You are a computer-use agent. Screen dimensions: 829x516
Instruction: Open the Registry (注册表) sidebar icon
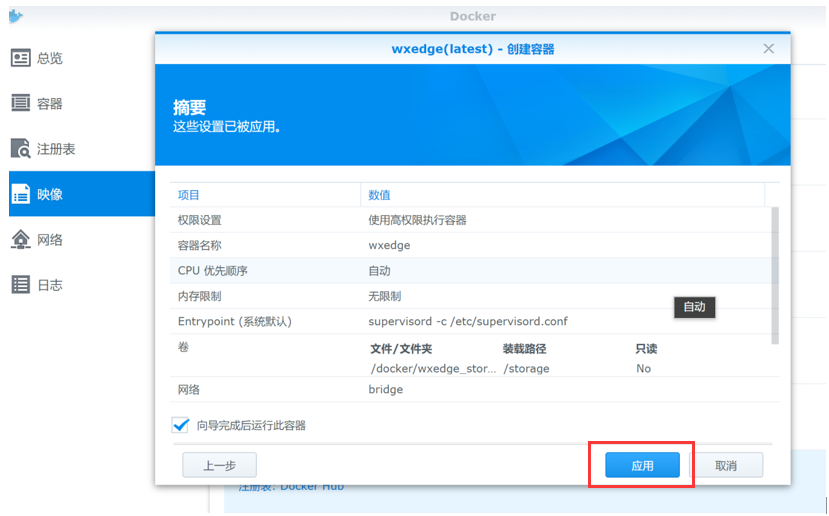(x=21, y=149)
